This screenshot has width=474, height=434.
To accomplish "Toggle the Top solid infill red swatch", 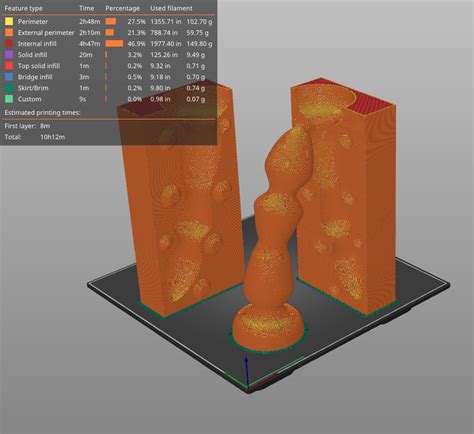I will click(x=9, y=66).
